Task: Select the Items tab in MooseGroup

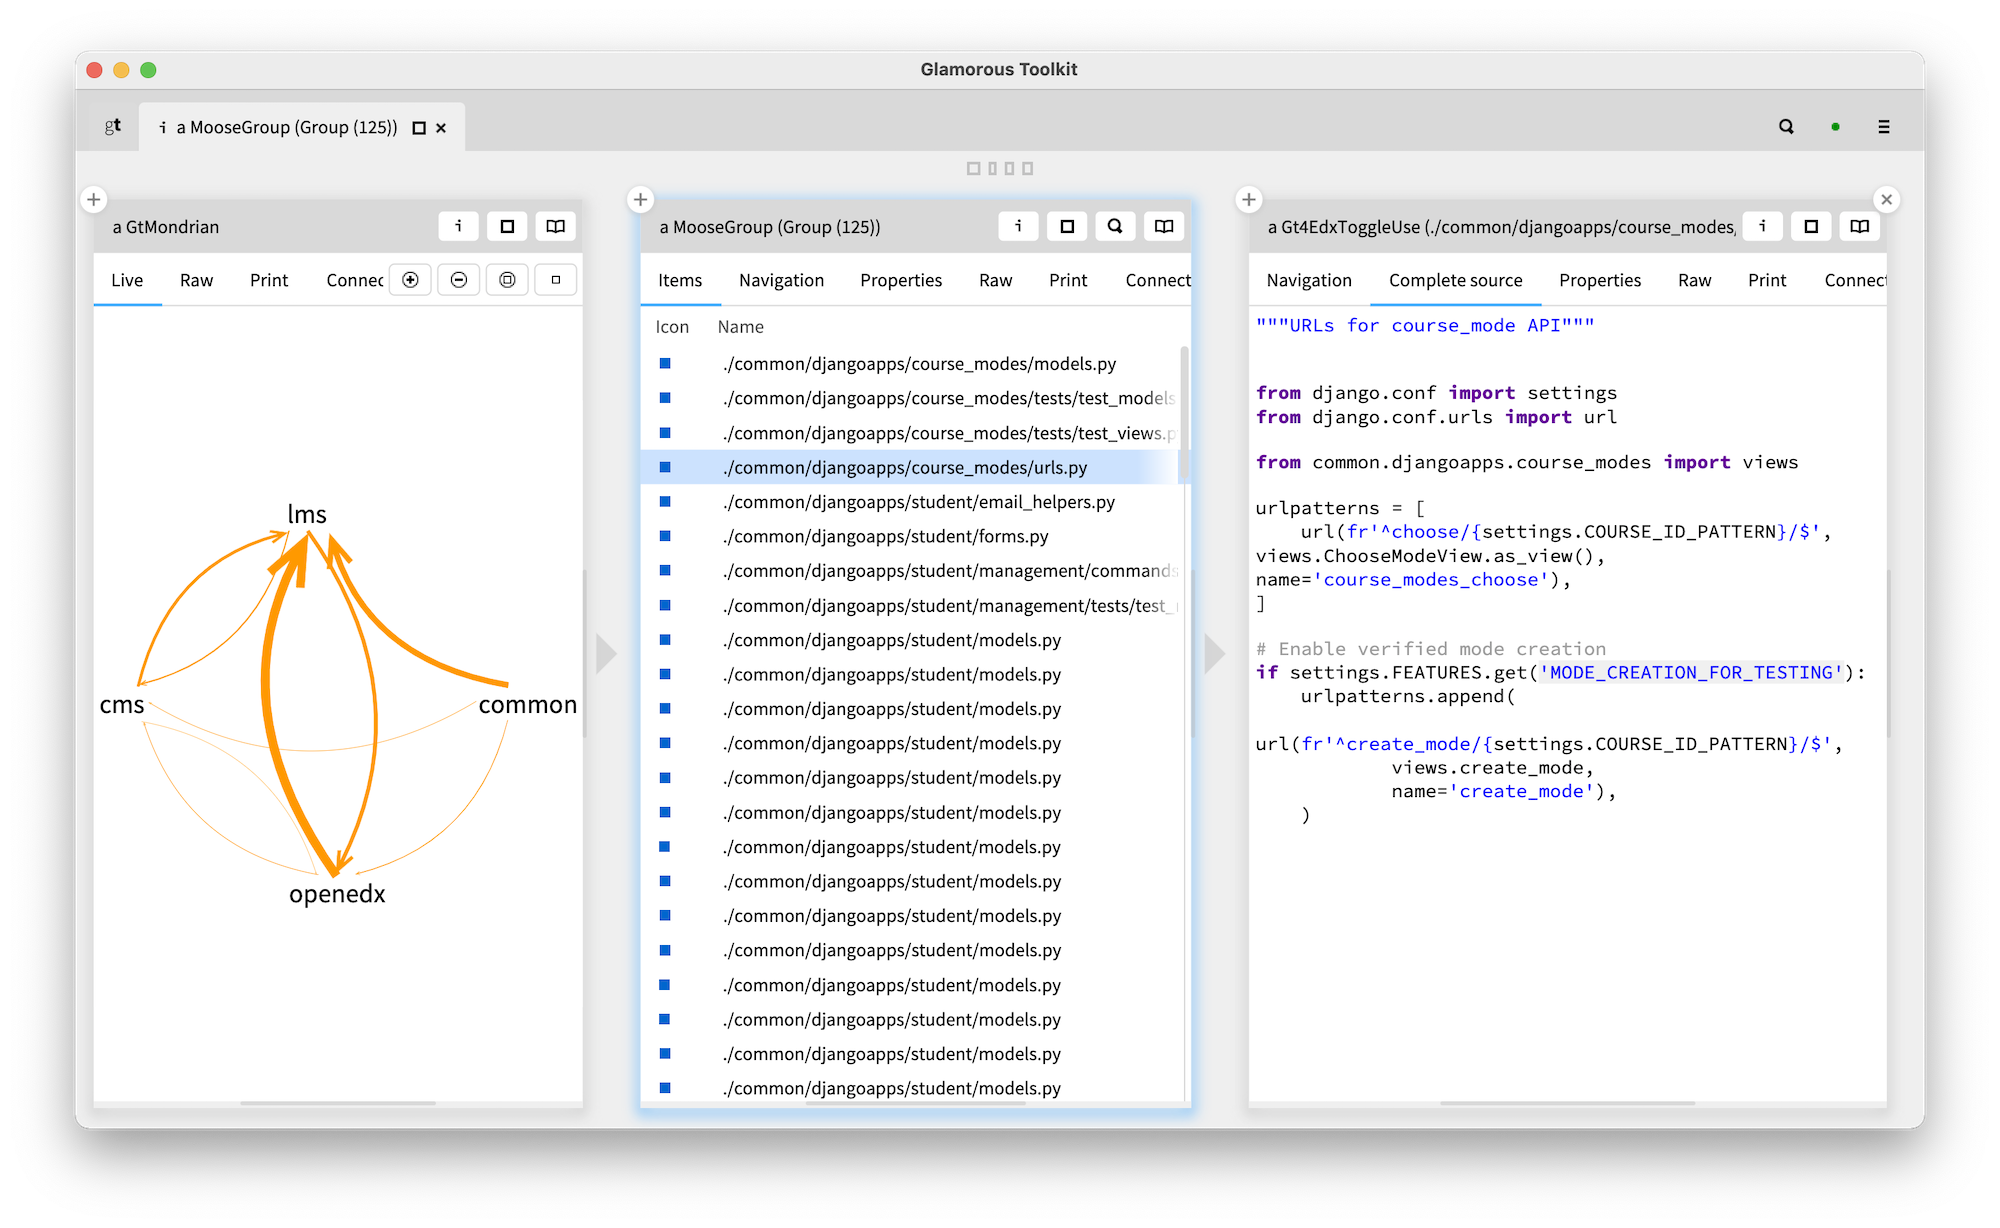Action: tap(680, 280)
